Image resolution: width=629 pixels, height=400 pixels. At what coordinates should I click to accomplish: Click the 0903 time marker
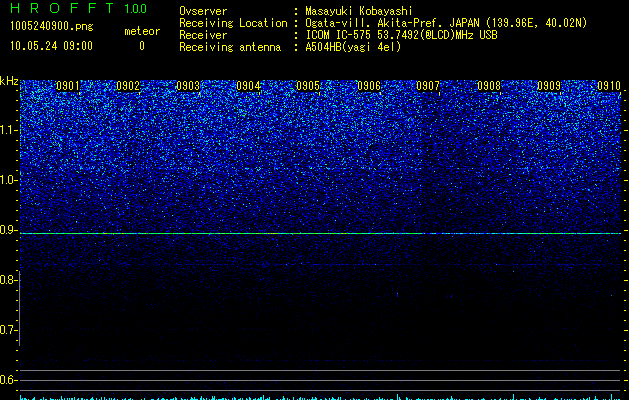(188, 86)
